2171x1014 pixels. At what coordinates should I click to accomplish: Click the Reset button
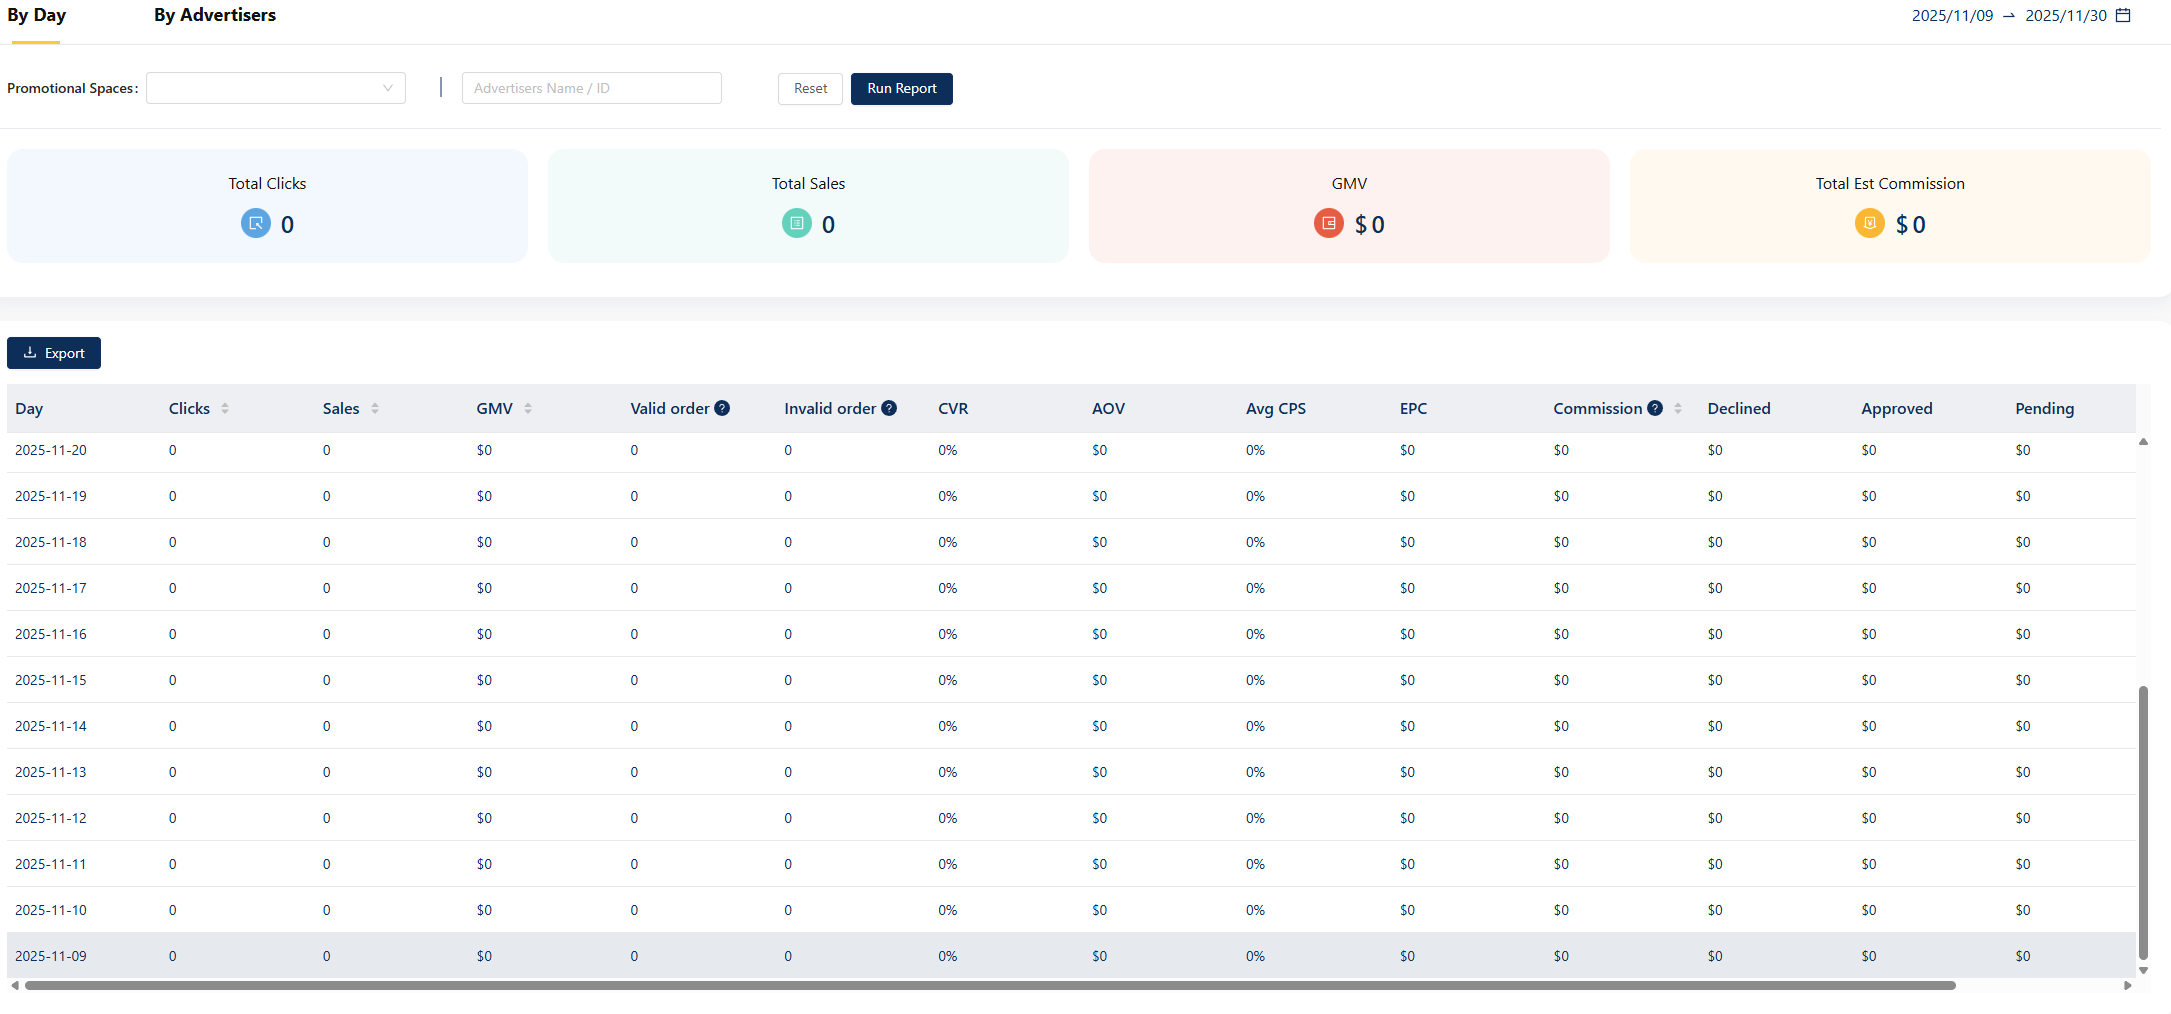click(810, 88)
